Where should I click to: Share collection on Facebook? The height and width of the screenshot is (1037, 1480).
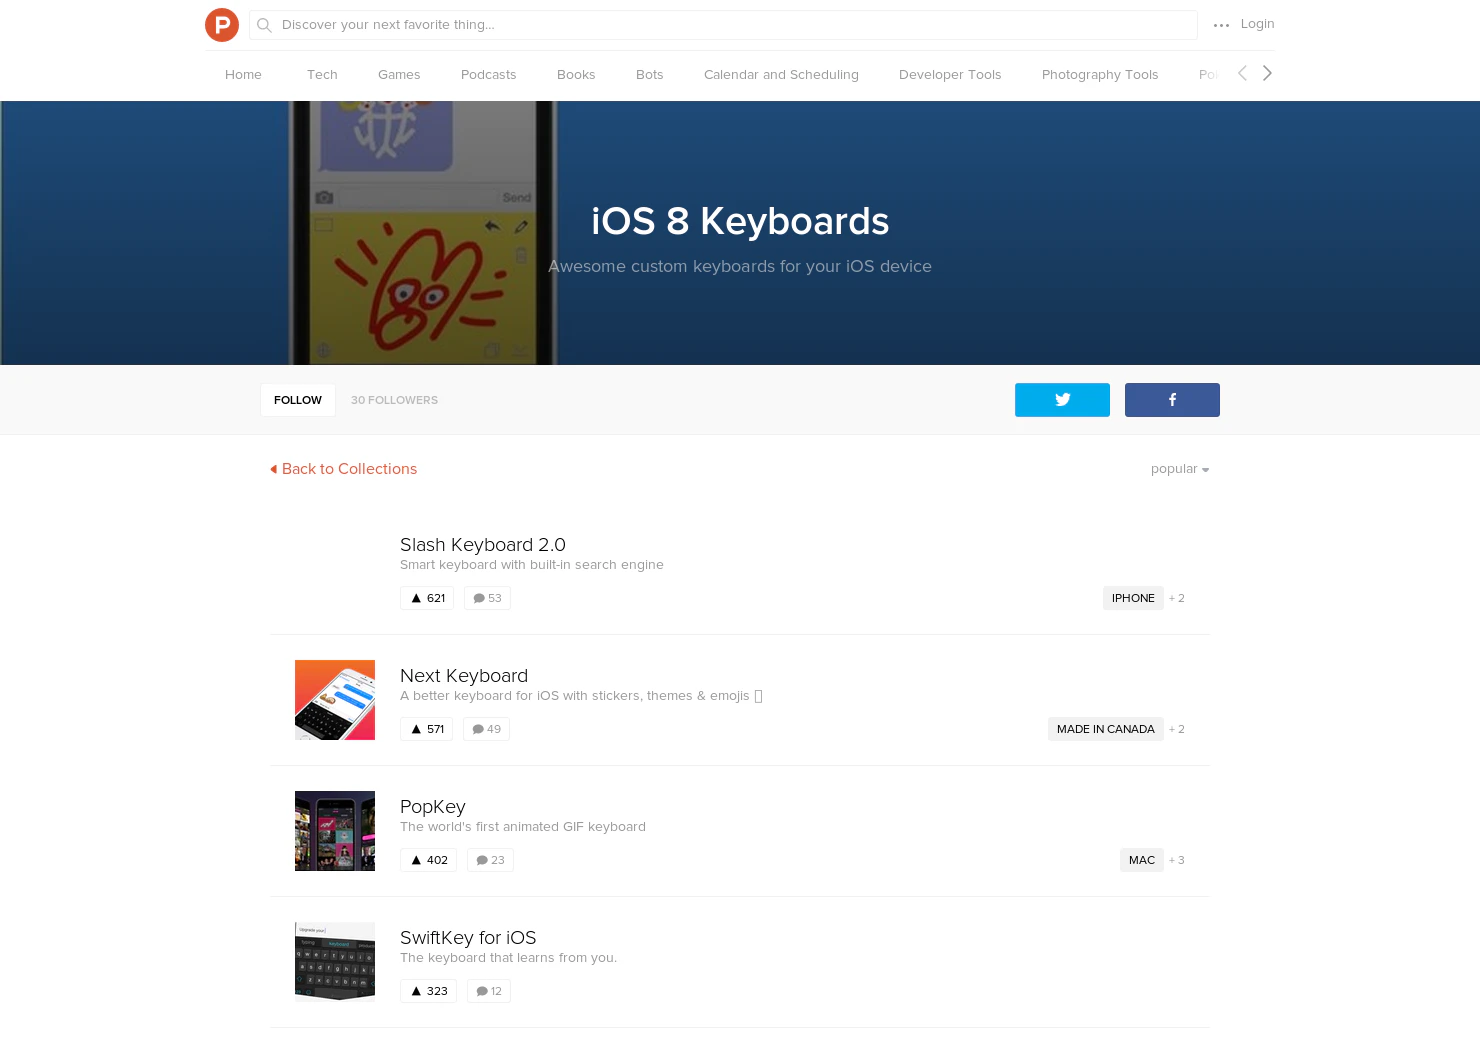pyautogui.click(x=1172, y=400)
